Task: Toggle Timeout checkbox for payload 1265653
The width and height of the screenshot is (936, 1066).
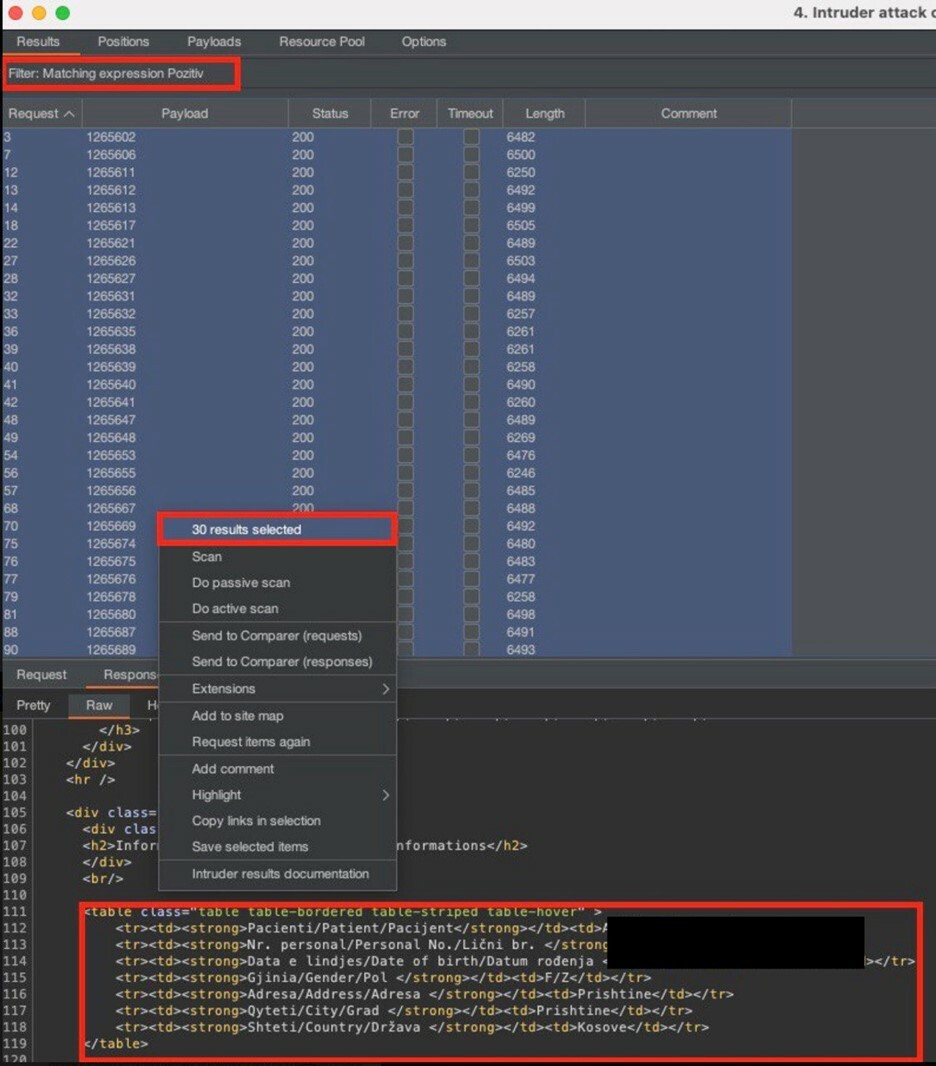Action: click(470, 455)
